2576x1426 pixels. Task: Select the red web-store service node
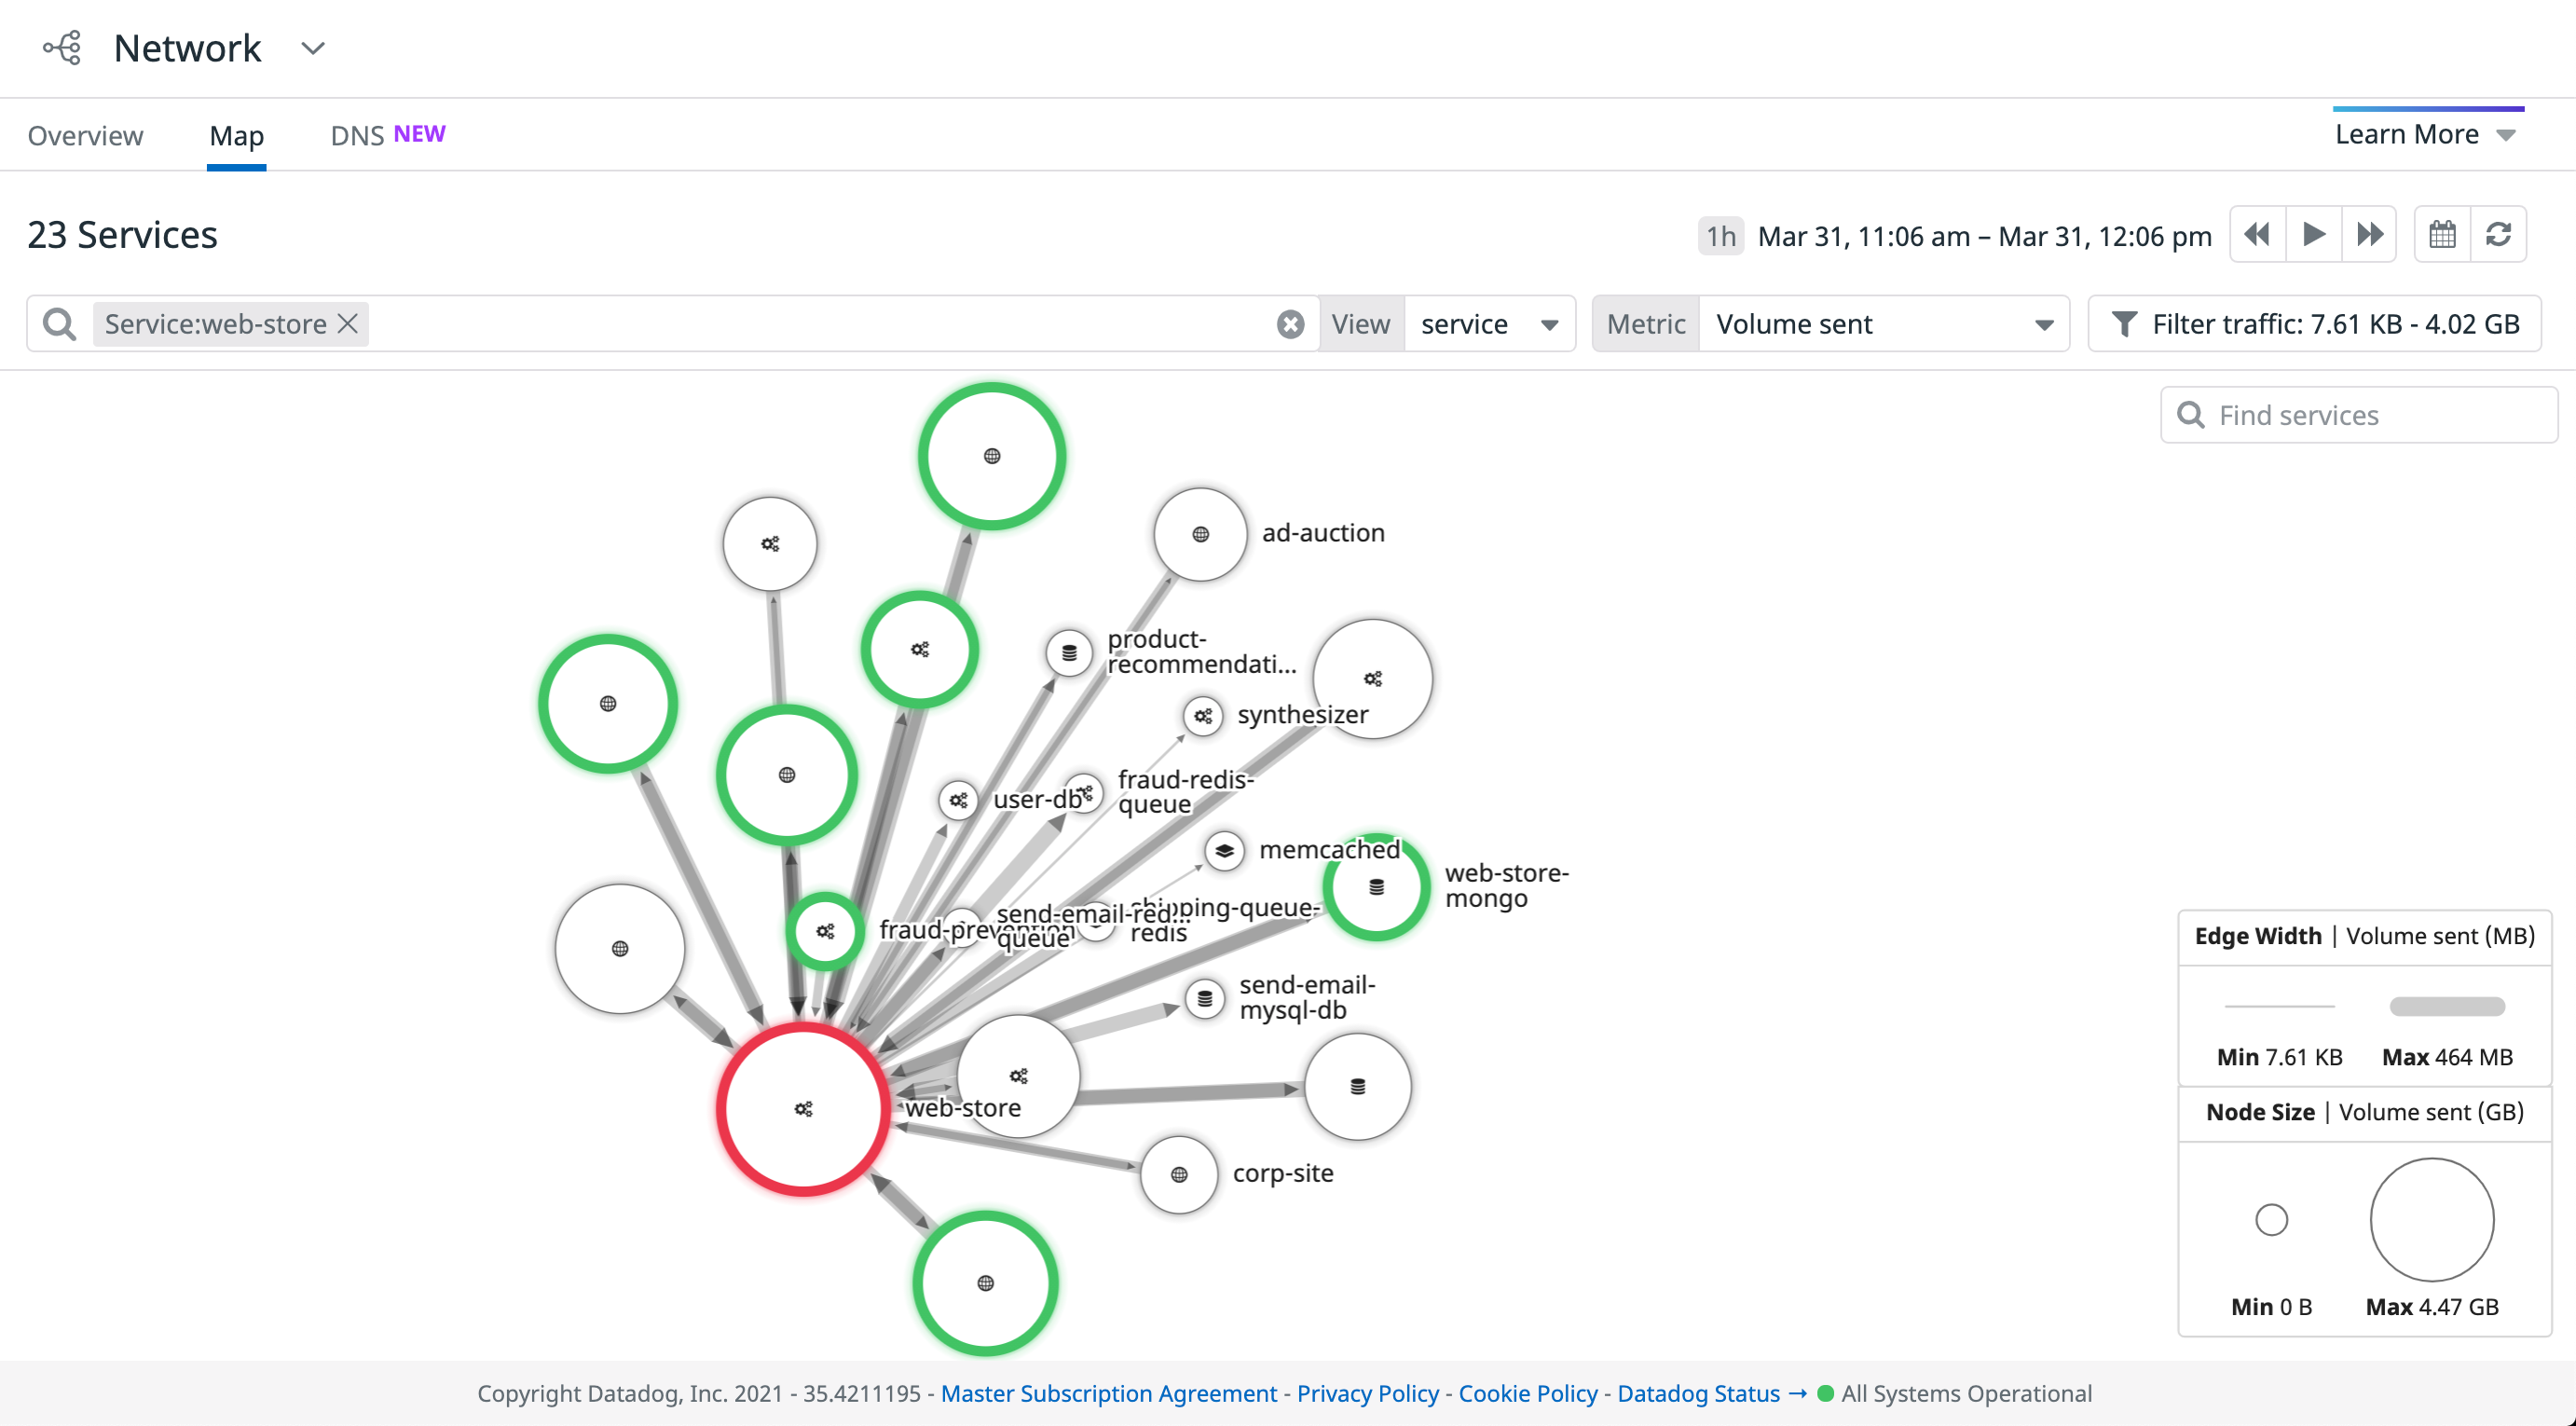[803, 1108]
